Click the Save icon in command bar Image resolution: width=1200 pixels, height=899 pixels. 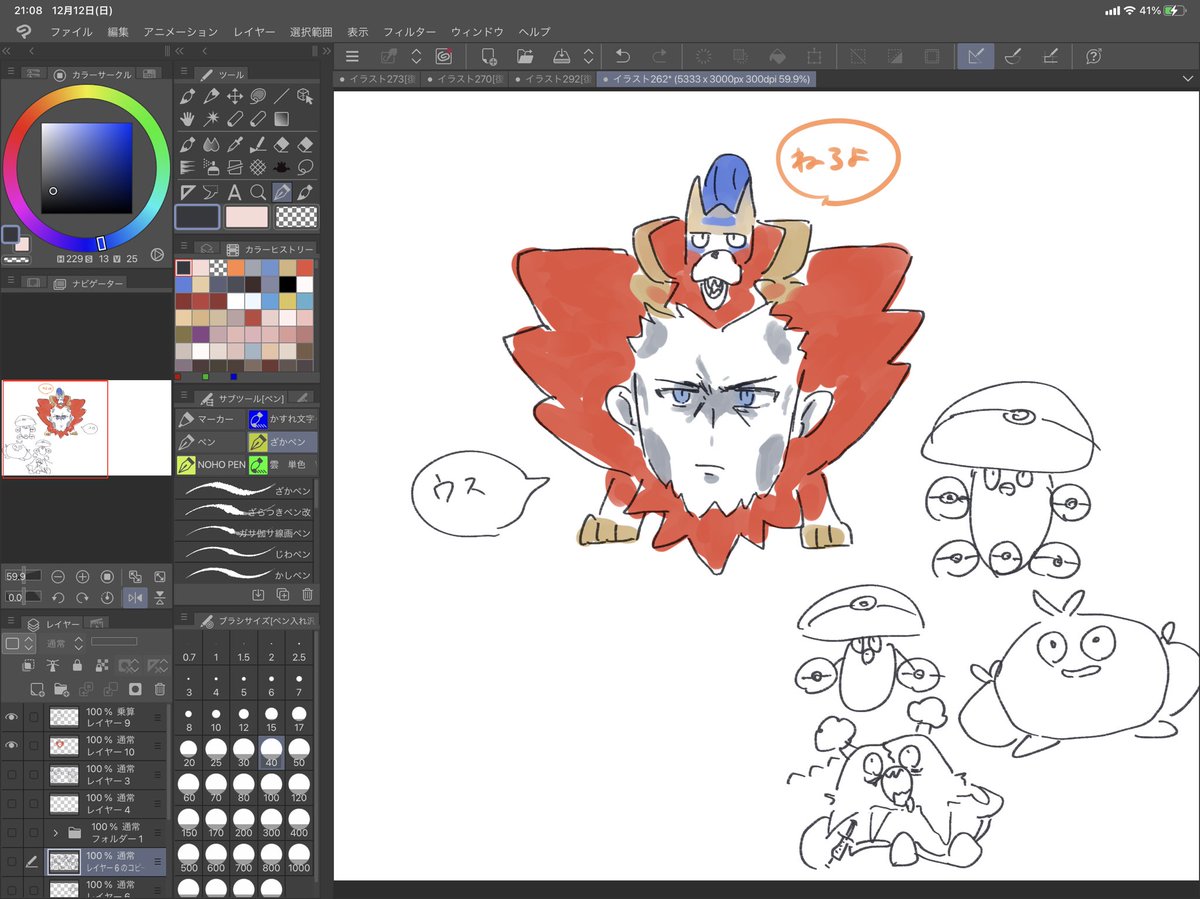pyautogui.click(x=562, y=56)
